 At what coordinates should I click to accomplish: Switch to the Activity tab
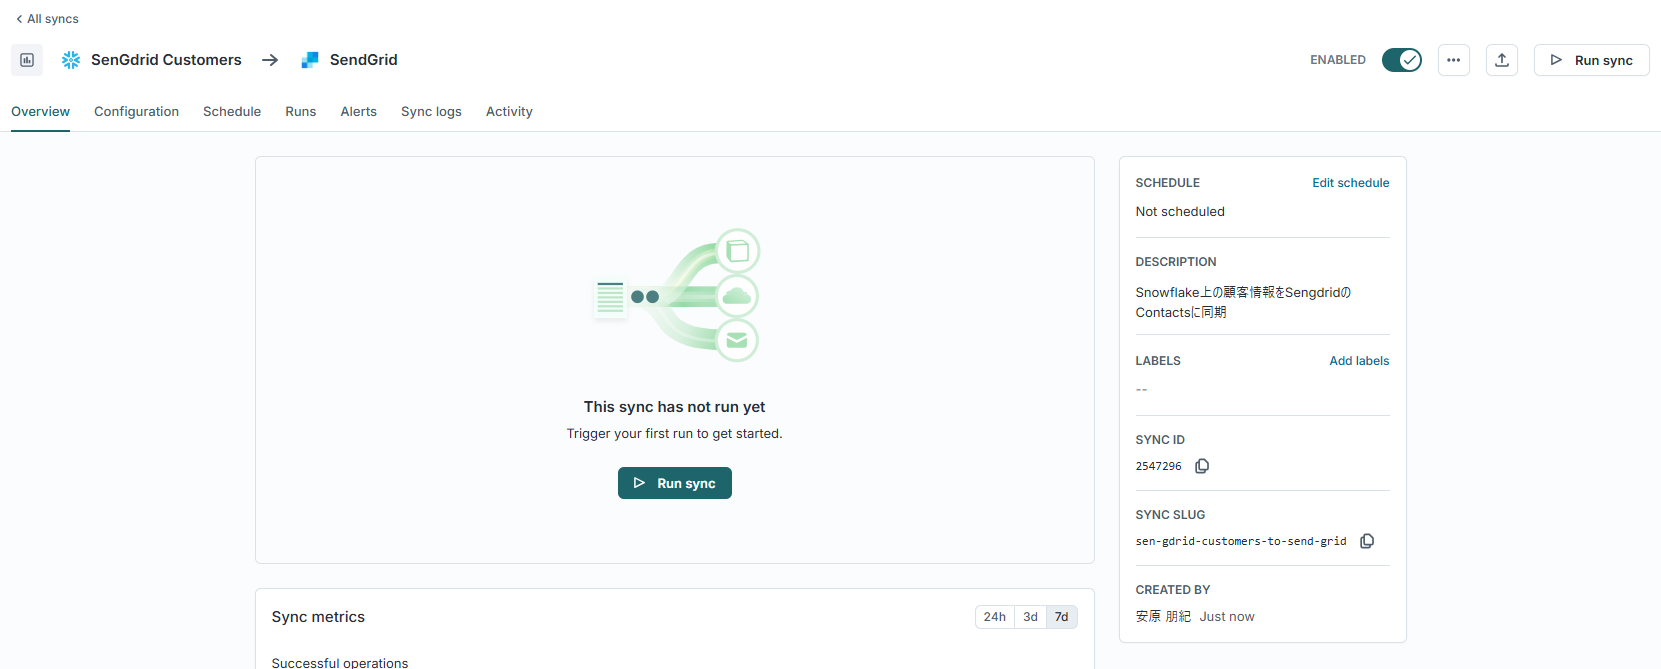coord(509,112)
